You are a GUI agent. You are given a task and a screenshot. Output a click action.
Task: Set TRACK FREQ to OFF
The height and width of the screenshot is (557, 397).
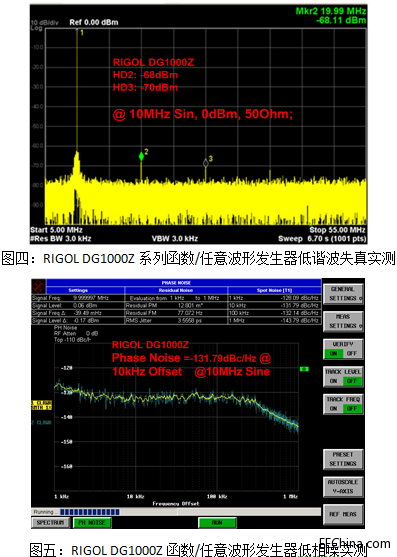(x=352, y=409)
